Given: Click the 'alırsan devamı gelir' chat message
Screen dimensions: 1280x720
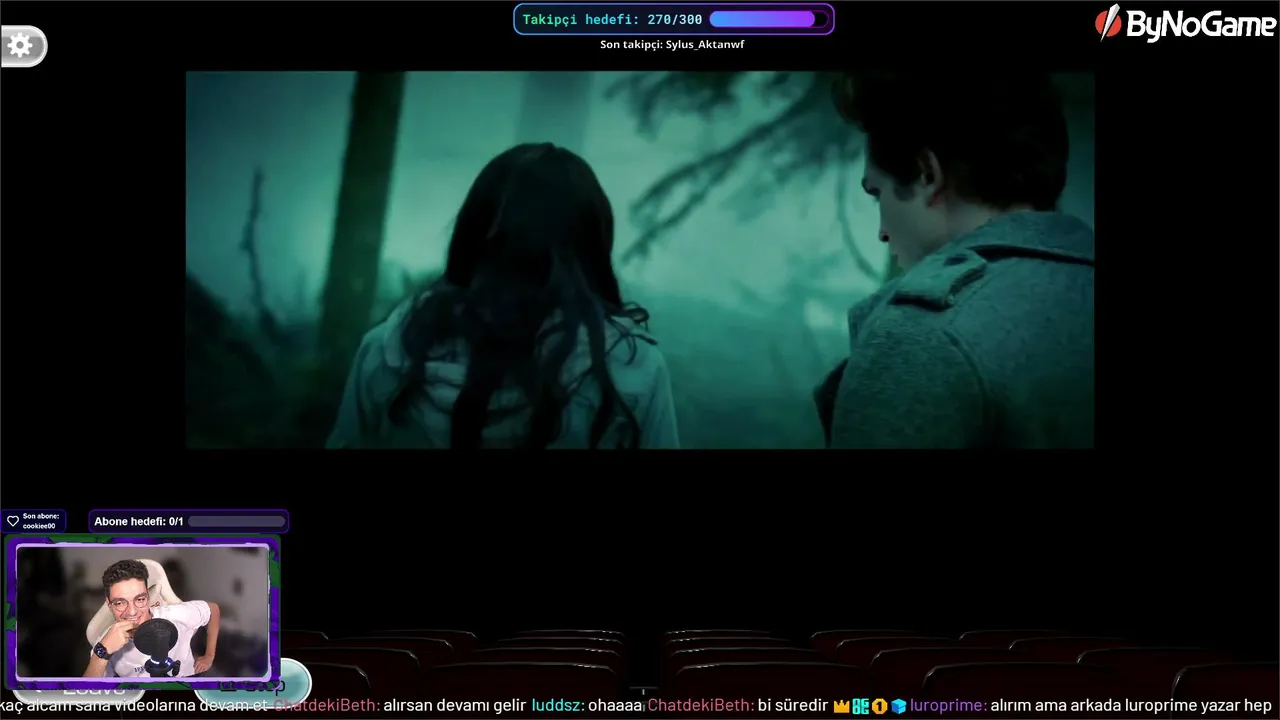Looking at the screenshot, I should coord(455,706).
